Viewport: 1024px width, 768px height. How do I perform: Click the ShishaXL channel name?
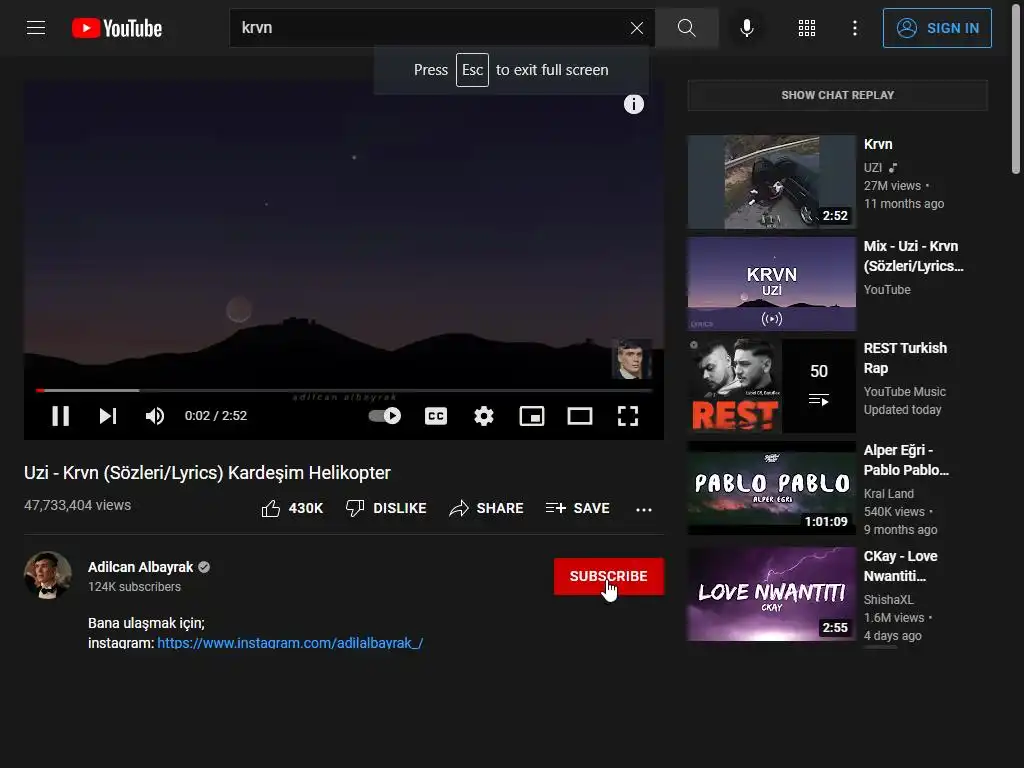pyautogui.click(x=888, y=600)
